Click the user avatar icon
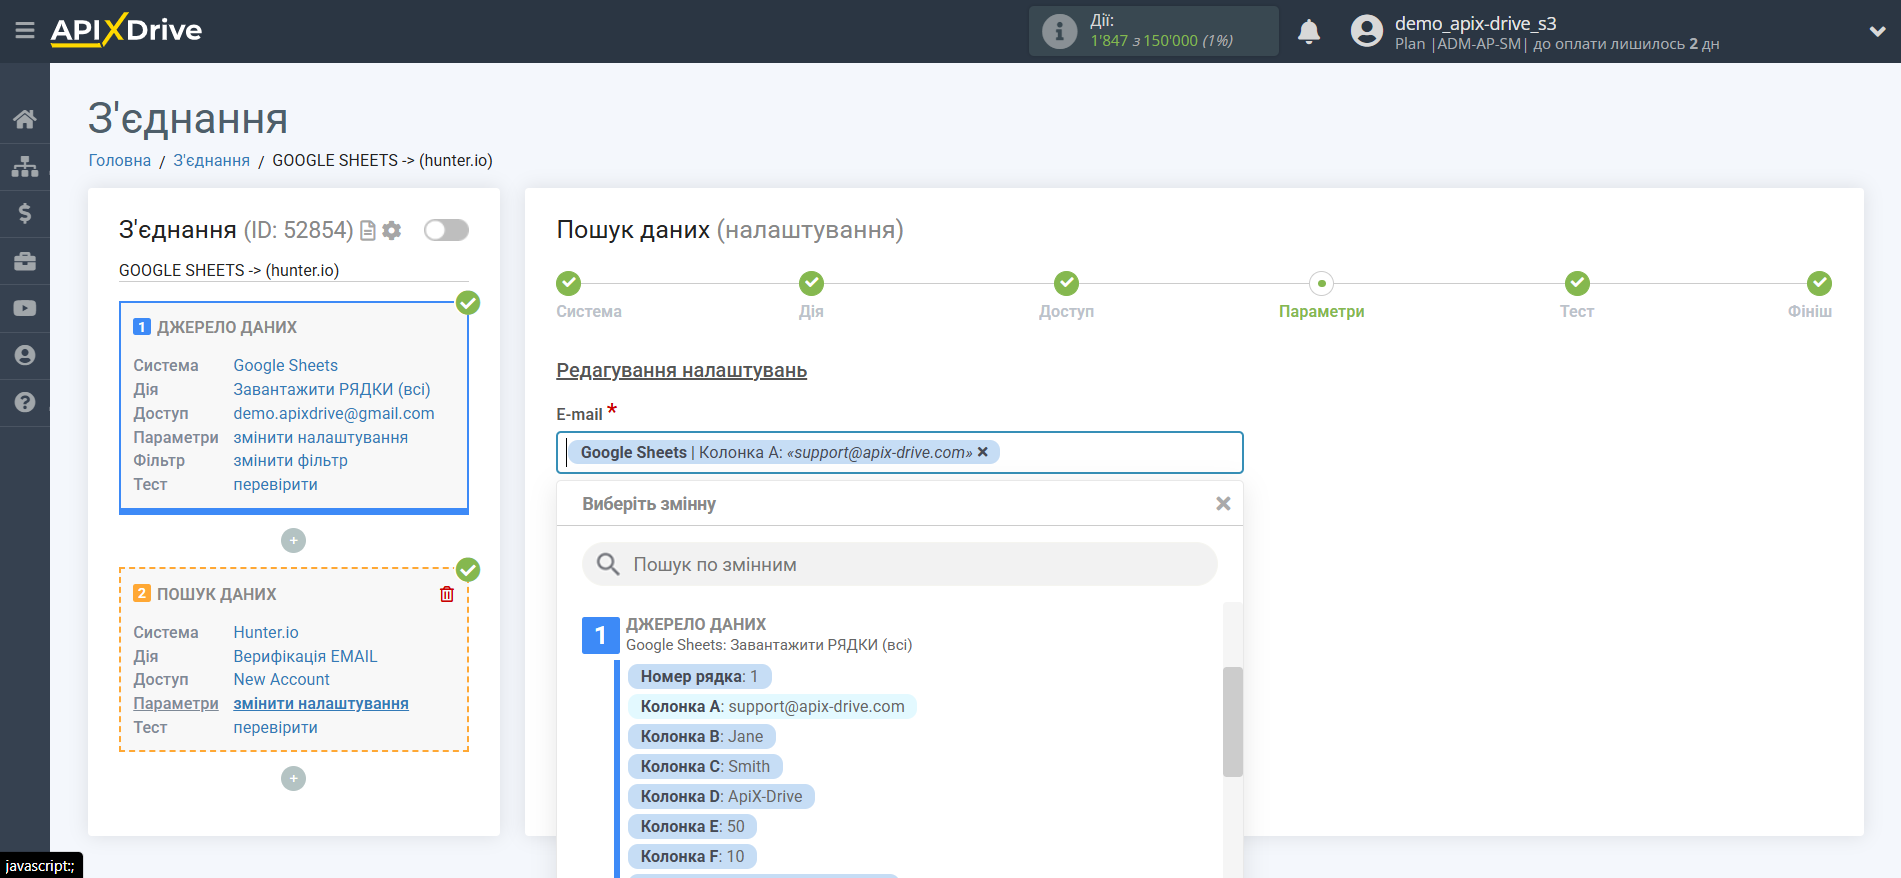 tap(1366, 31)
